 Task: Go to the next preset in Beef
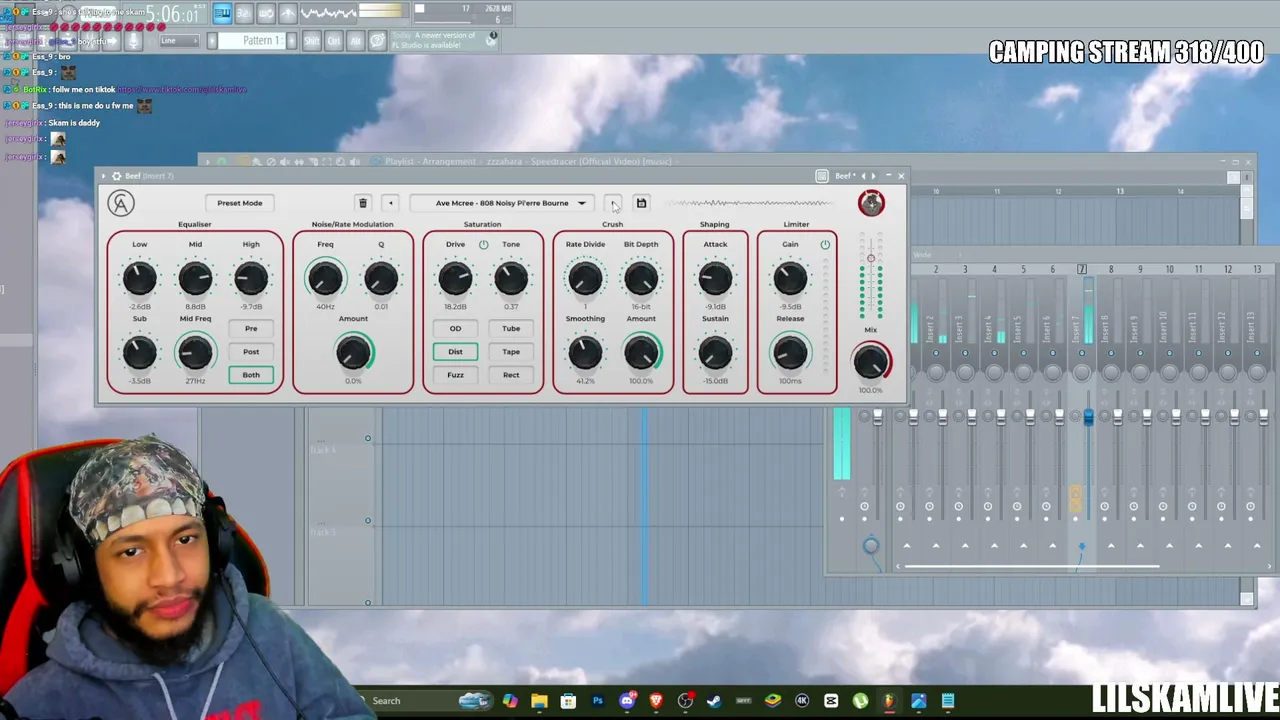(614, 203)
